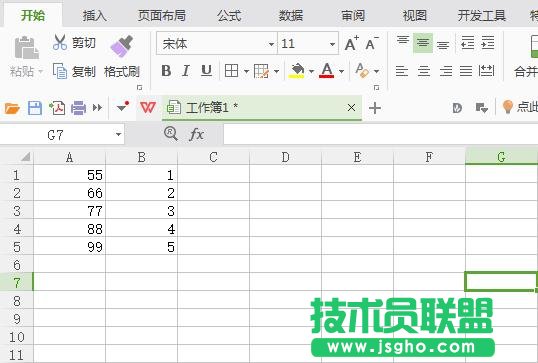Image resolution: width=538 pixels, height=363 pixels.
Task: Open the font size dropdown 11
Action: click(332, 44)
